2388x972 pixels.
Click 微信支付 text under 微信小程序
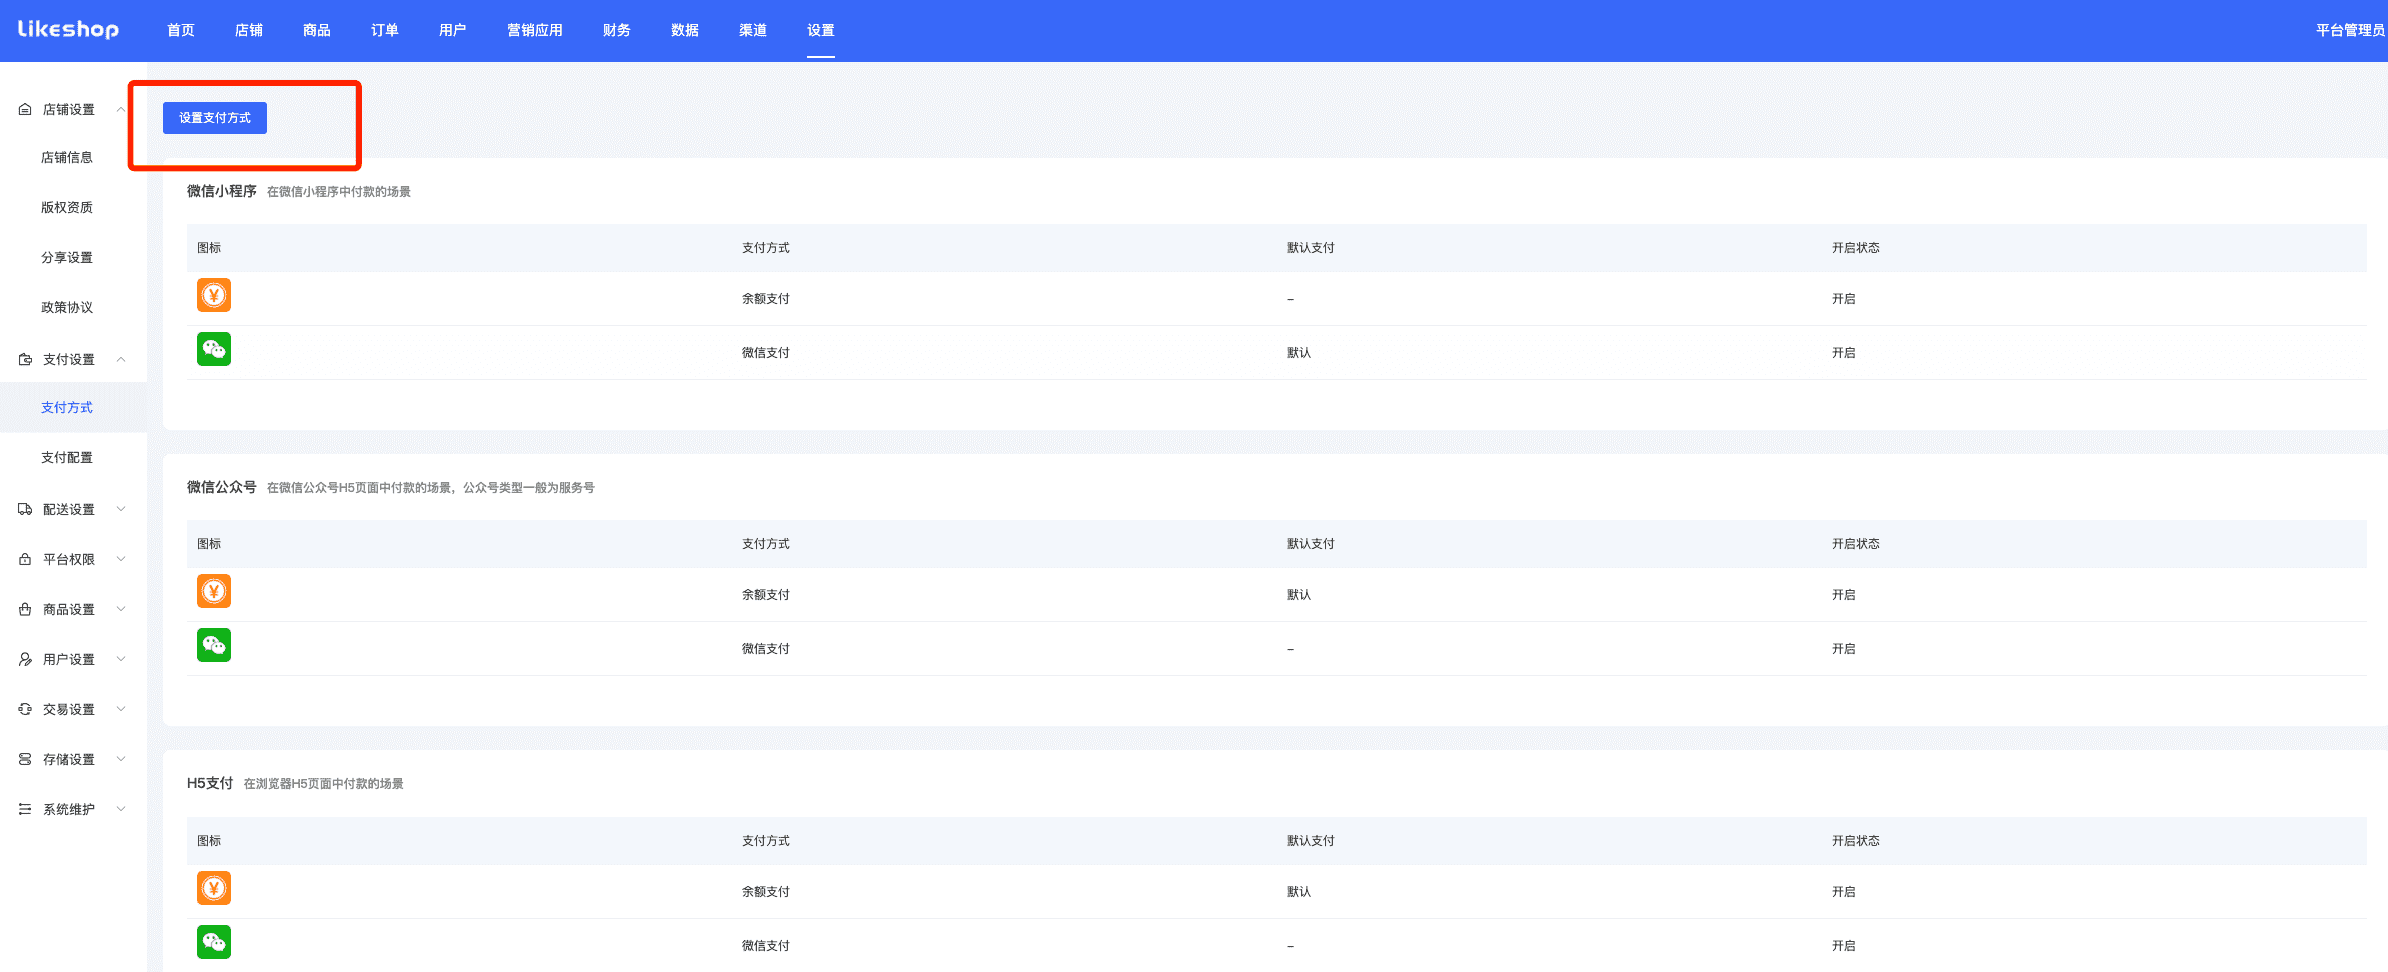766,352
